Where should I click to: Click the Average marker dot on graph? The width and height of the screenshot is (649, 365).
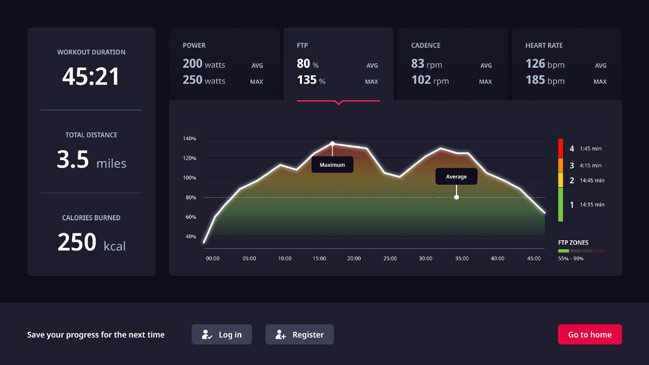coord(456,197)
